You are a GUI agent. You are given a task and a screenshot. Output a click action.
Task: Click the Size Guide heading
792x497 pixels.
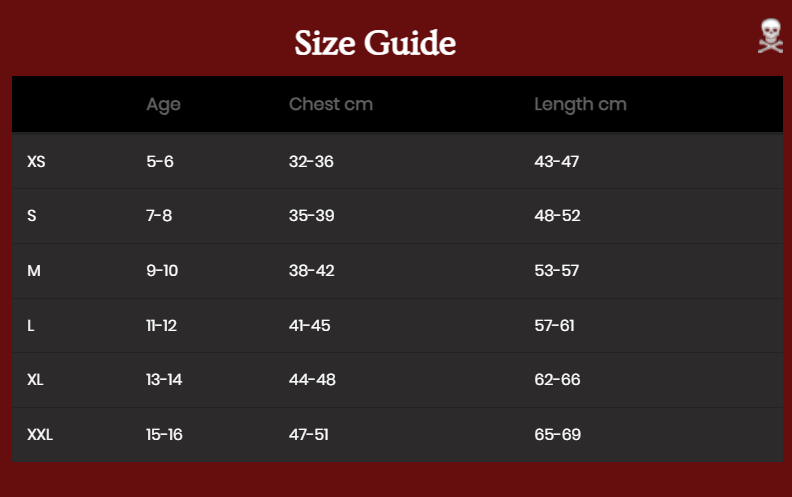point(375,43)
